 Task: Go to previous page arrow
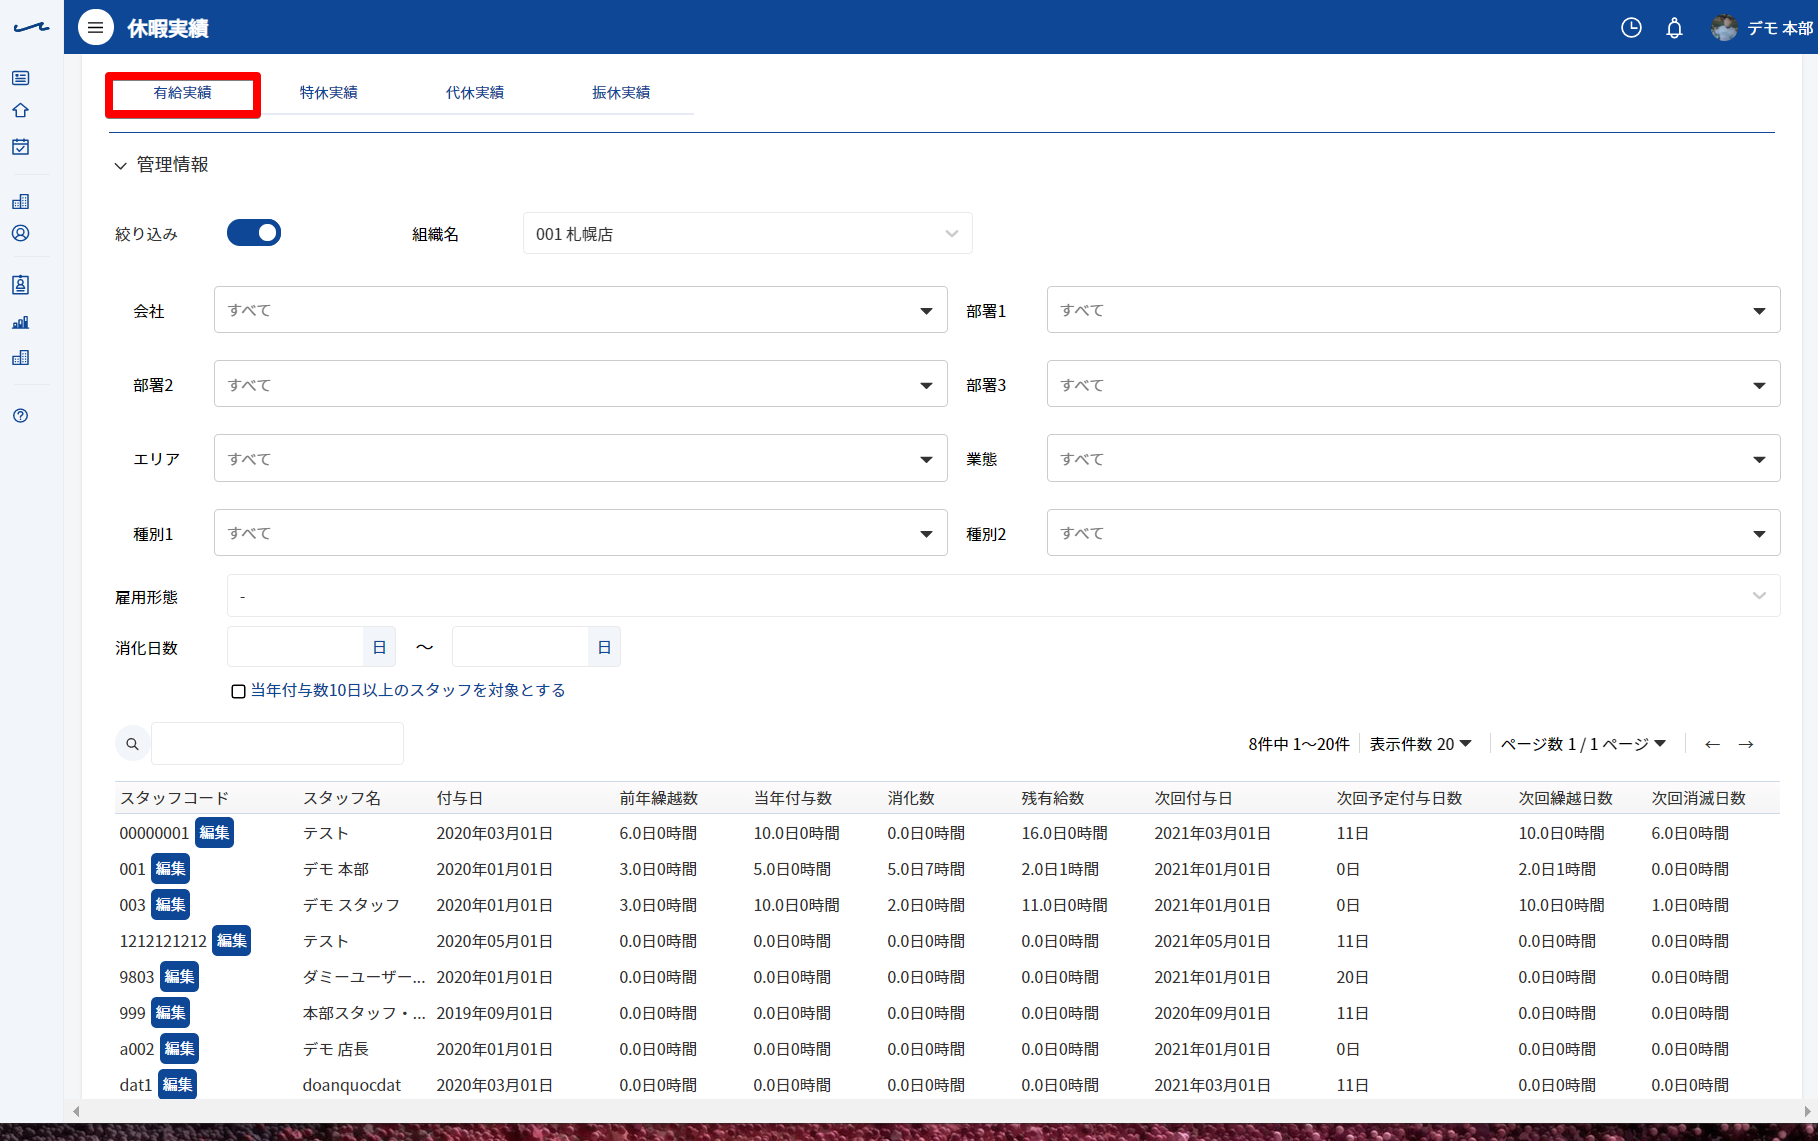click(x=1712, y=744)
